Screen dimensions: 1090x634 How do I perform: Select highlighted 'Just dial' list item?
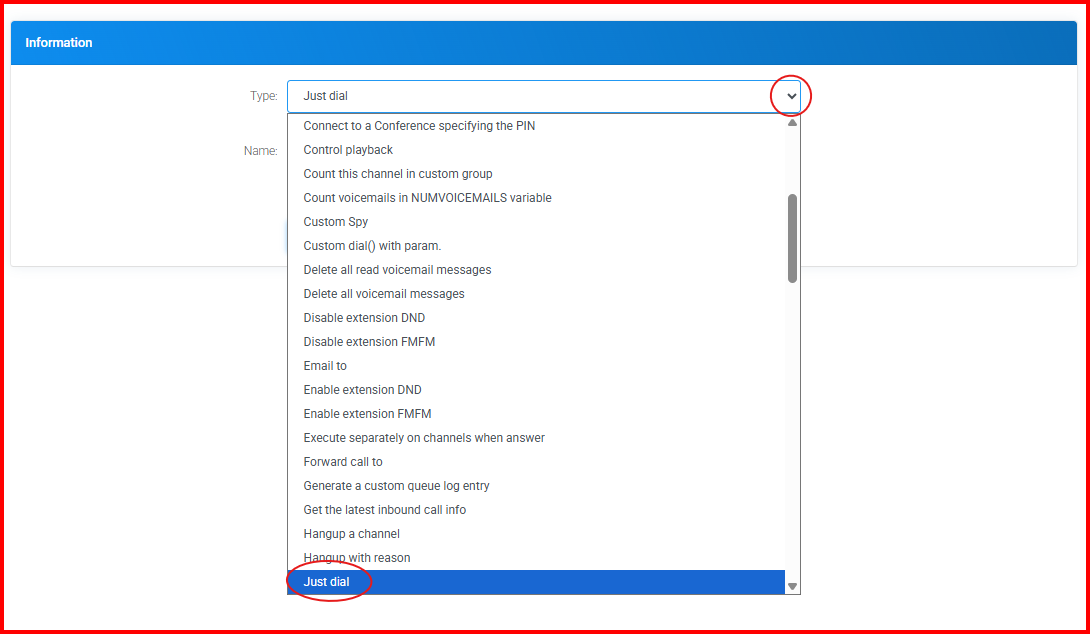tap(327, 582)
